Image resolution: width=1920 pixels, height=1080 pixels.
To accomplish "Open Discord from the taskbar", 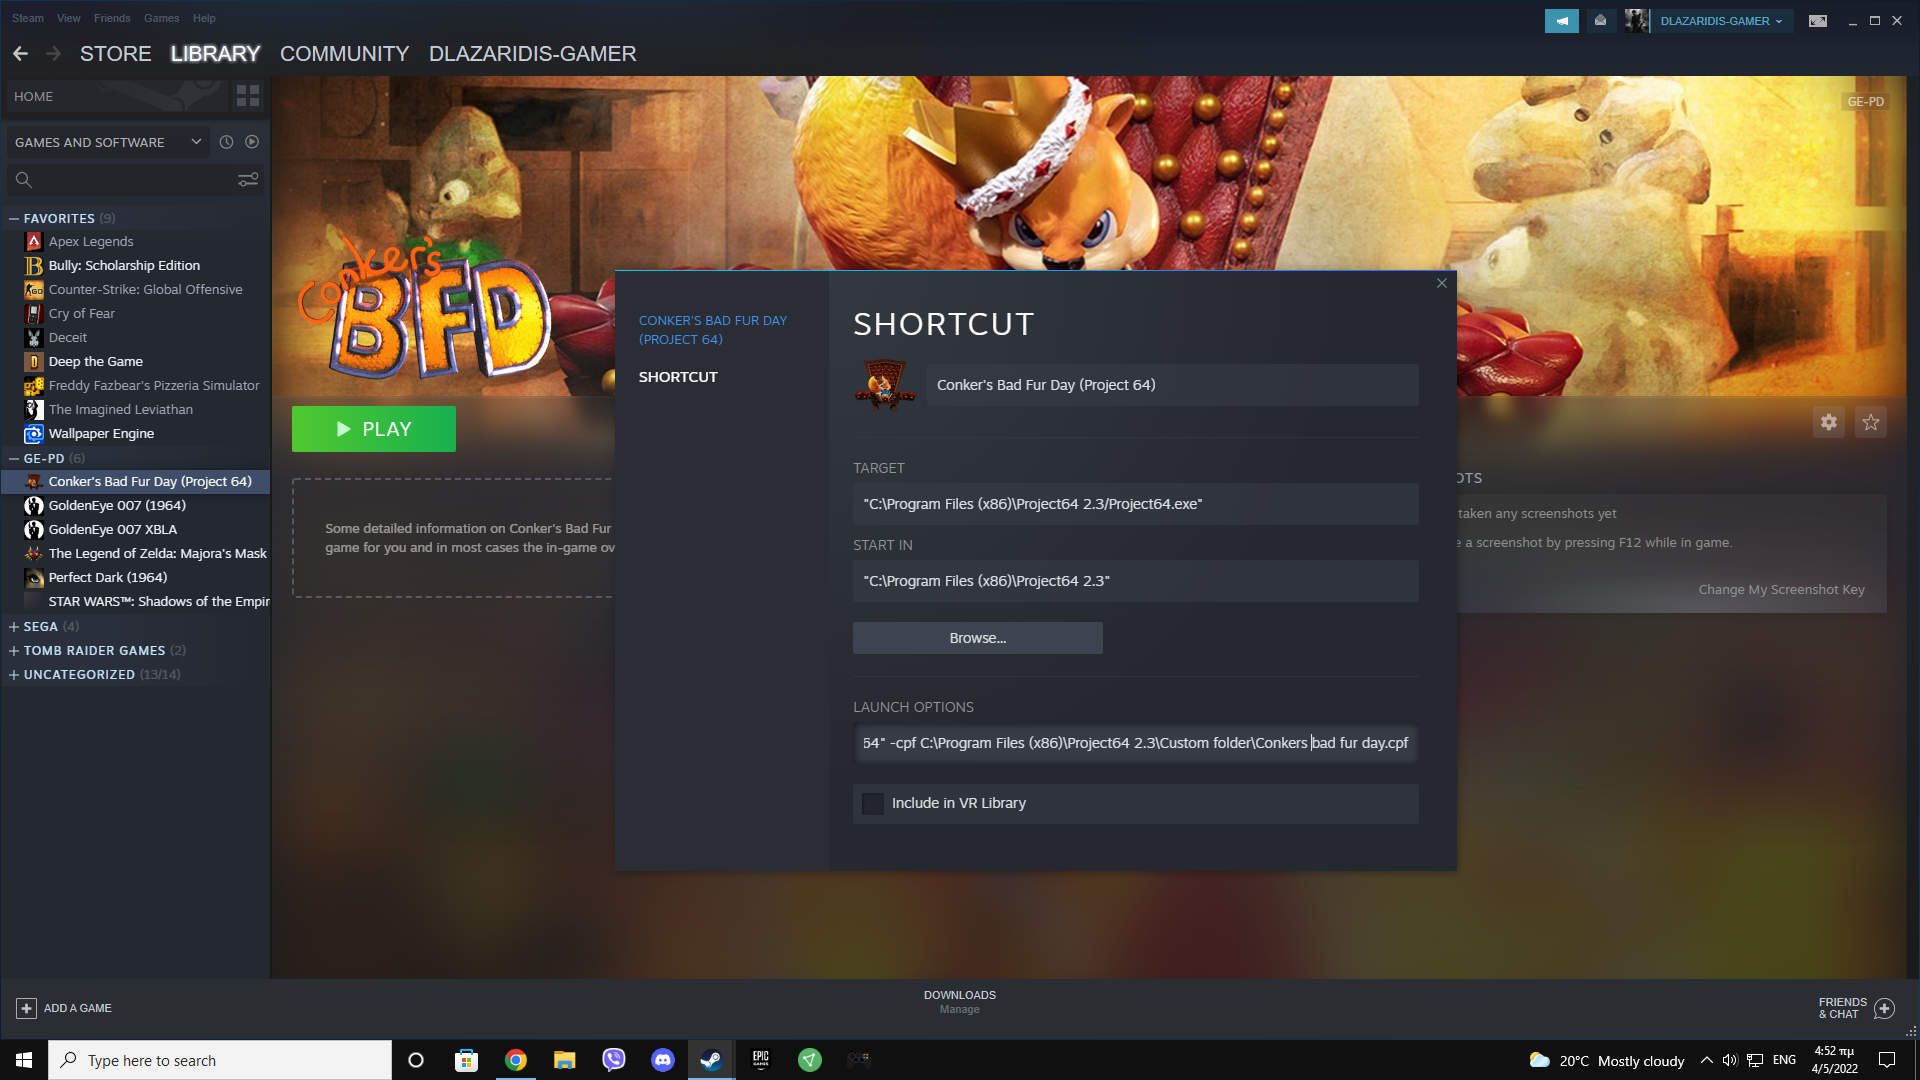I will click(x=662, y=1060).
